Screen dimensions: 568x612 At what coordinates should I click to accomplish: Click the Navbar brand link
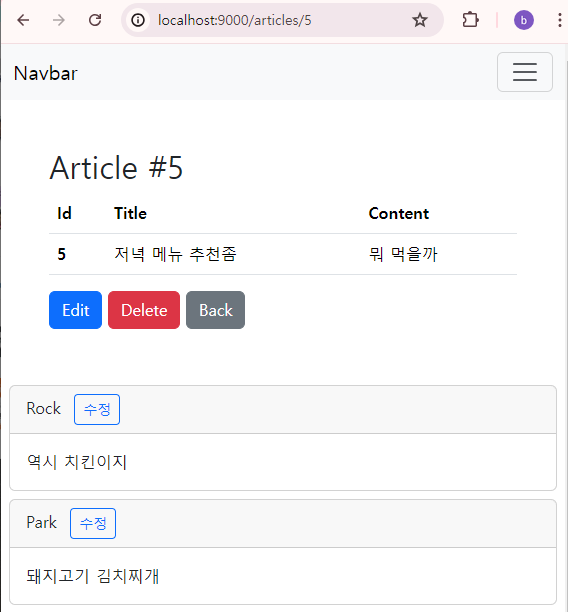46,73
